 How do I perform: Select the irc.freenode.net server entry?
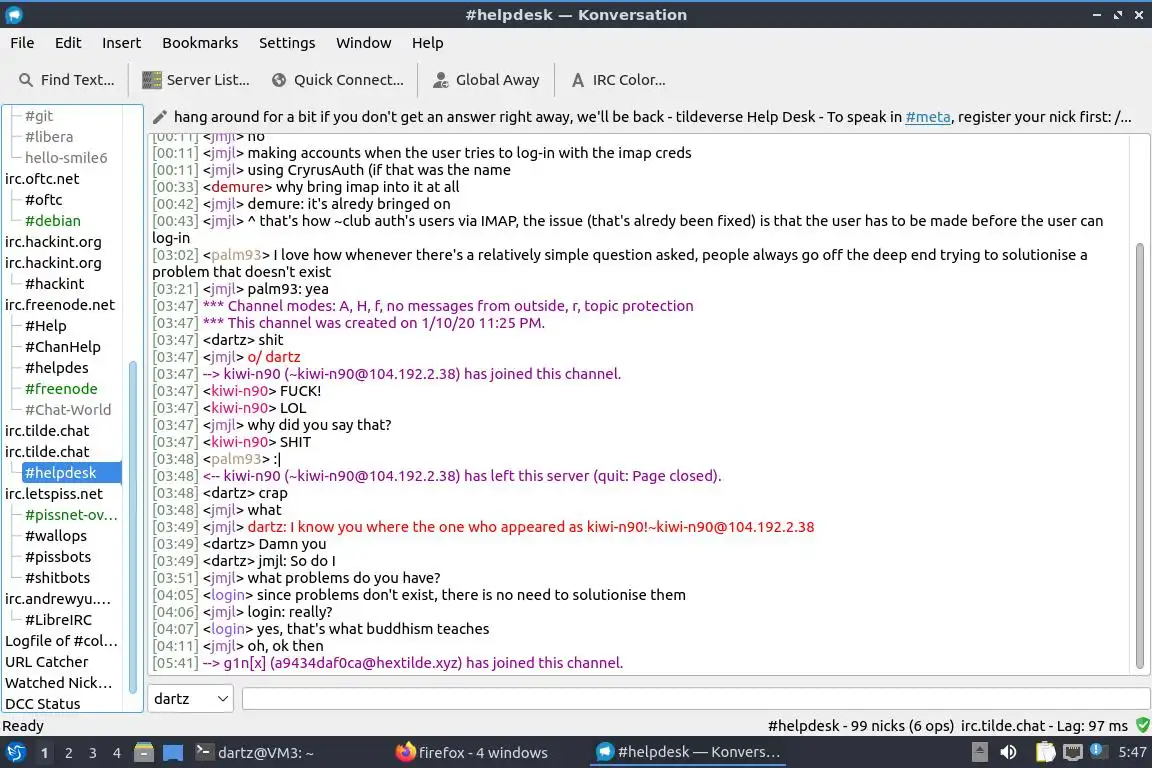60,304
